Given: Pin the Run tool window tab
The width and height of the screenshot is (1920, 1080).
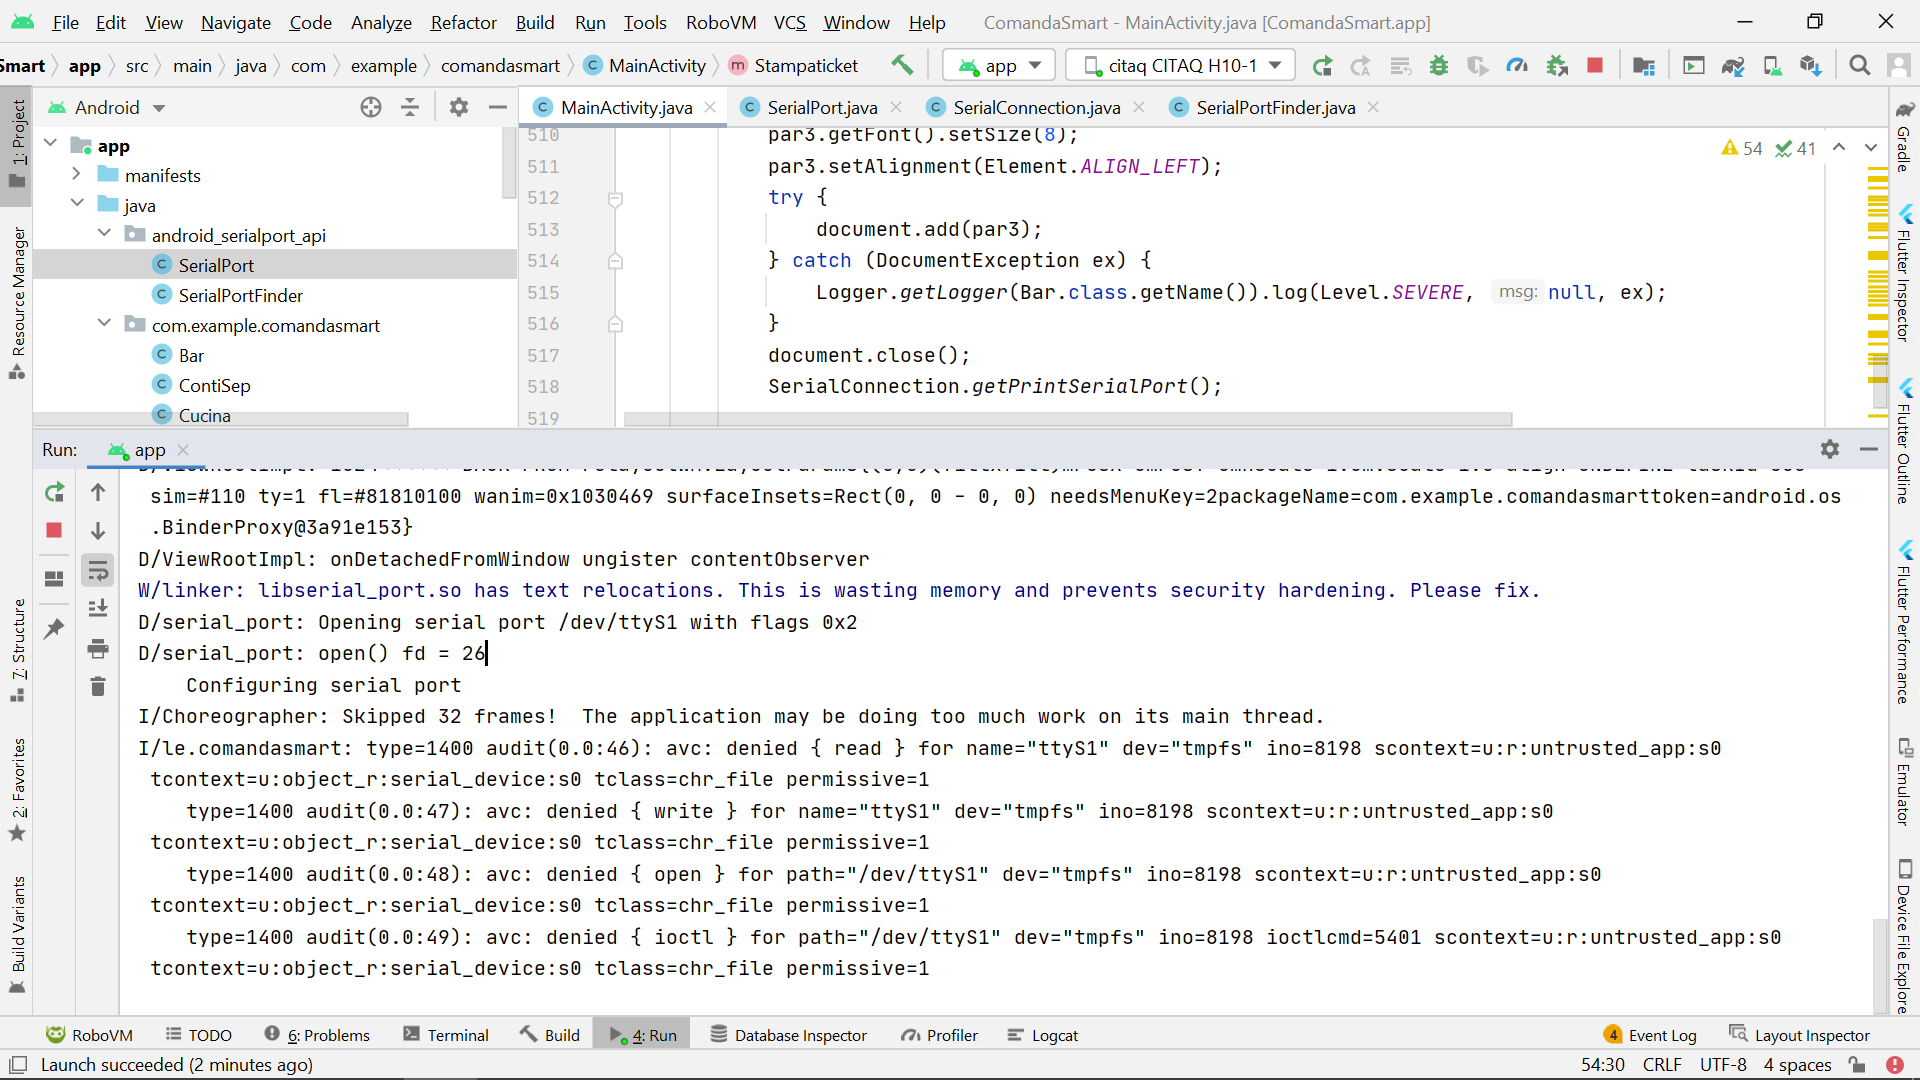Looking at the screenshot, I should pos(53,628).
